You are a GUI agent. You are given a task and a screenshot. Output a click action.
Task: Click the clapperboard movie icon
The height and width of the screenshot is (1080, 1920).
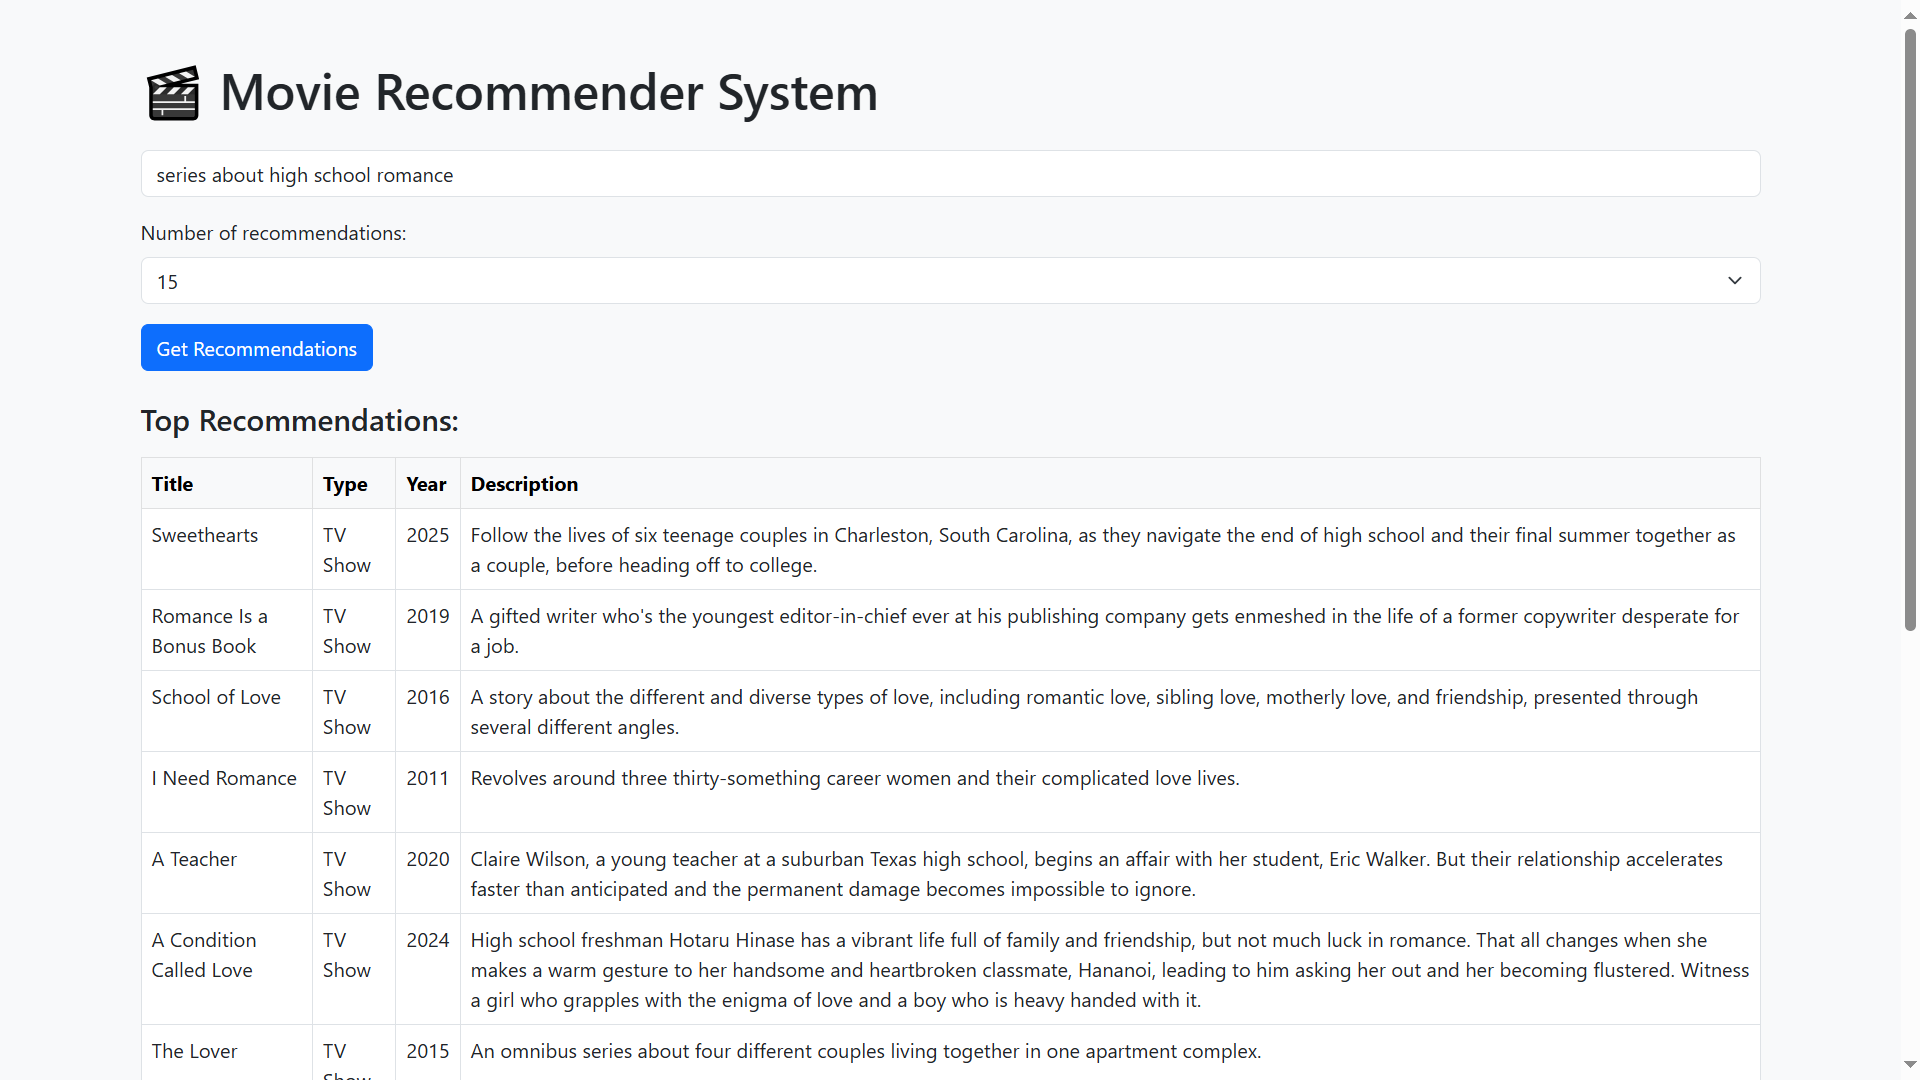(x=173, y=92)
